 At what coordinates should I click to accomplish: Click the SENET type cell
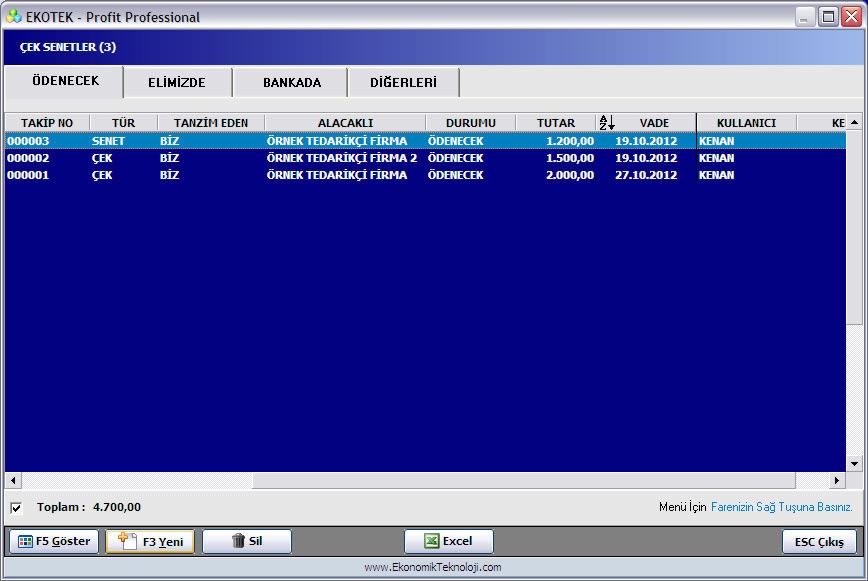(x=108, y=141)
